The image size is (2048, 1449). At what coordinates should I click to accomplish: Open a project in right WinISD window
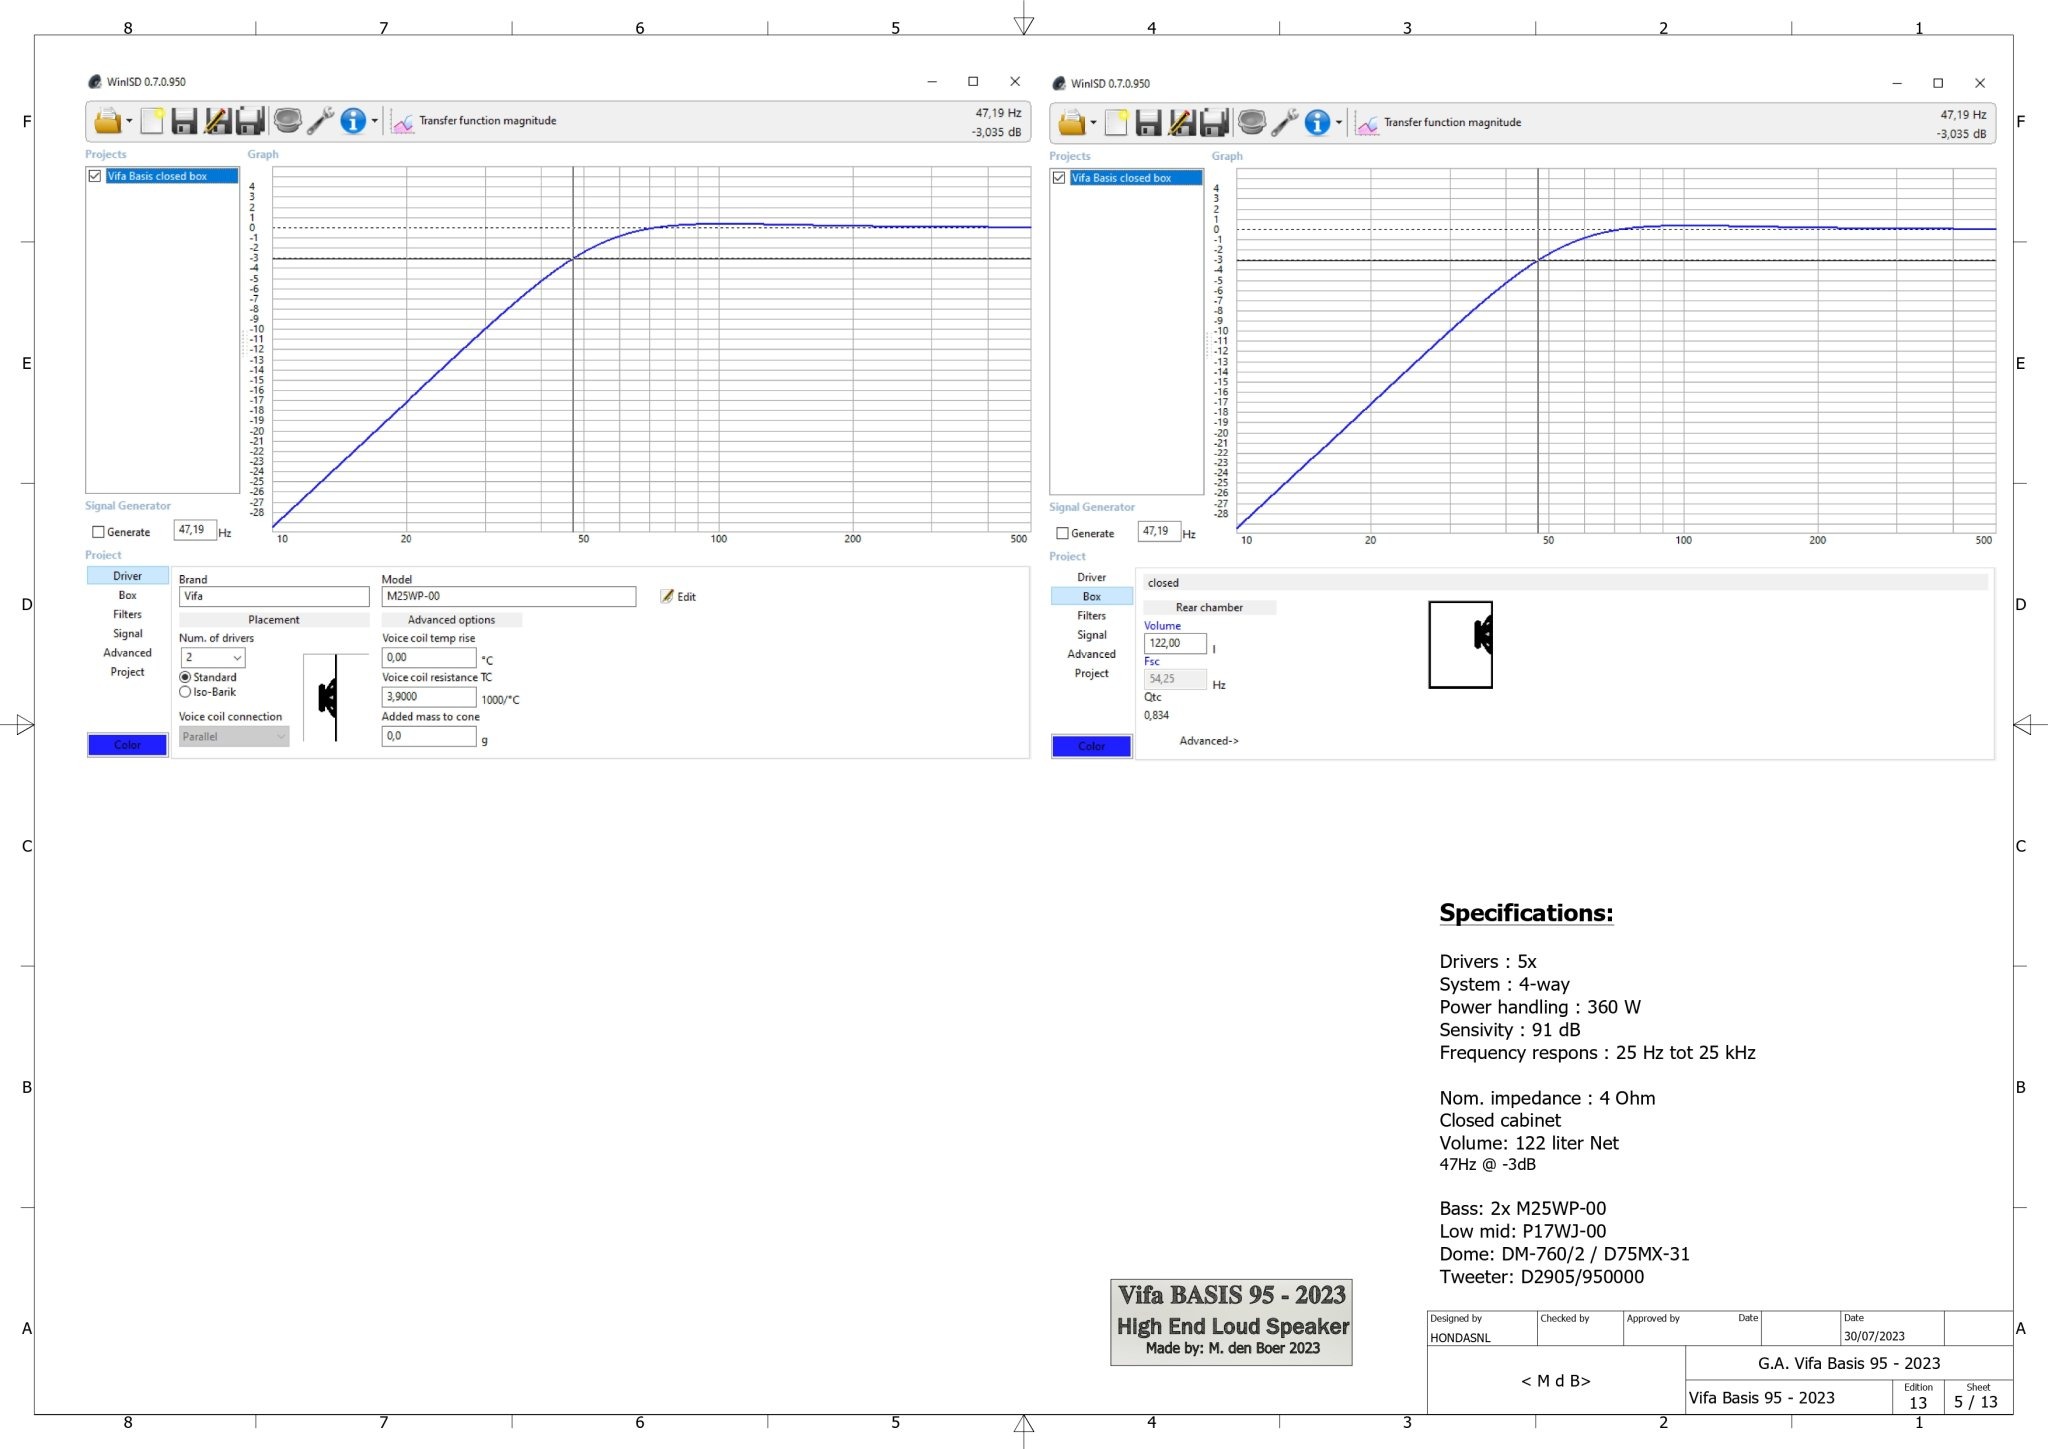1071,123
